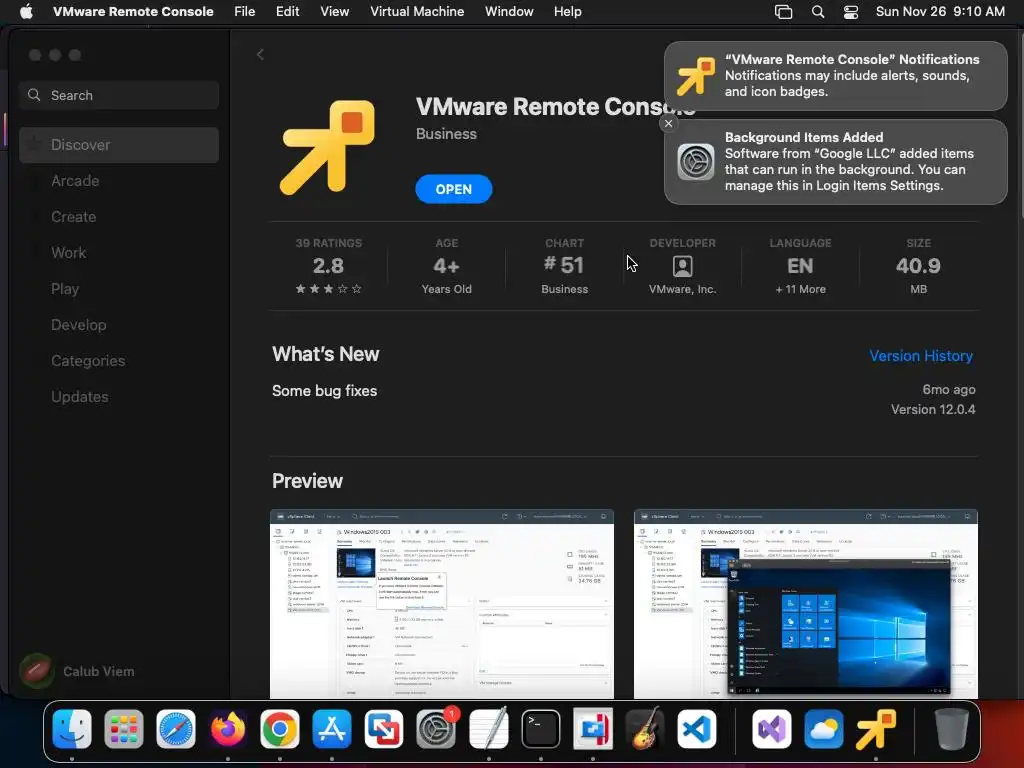Dismiss the Background Items Added notification
1024x768 pixels.
(668, 123)
